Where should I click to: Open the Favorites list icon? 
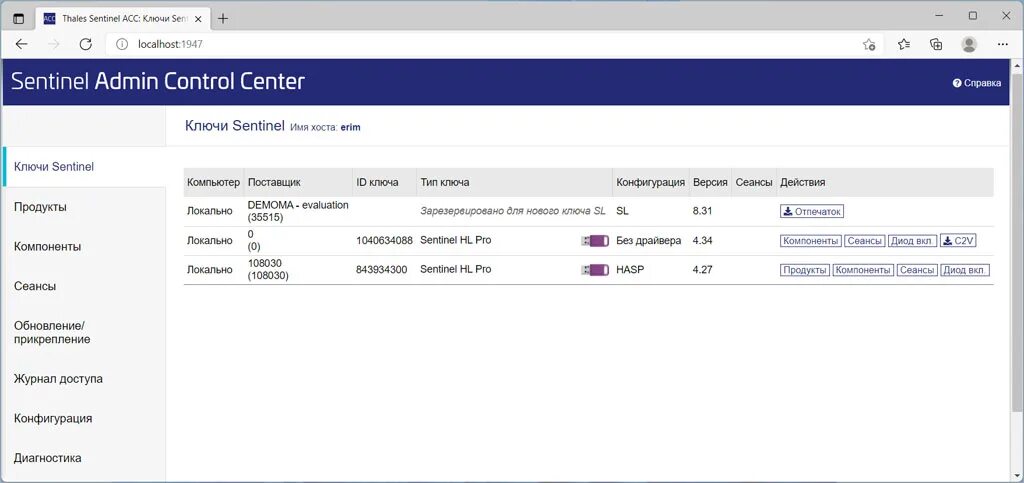point(904,44)
